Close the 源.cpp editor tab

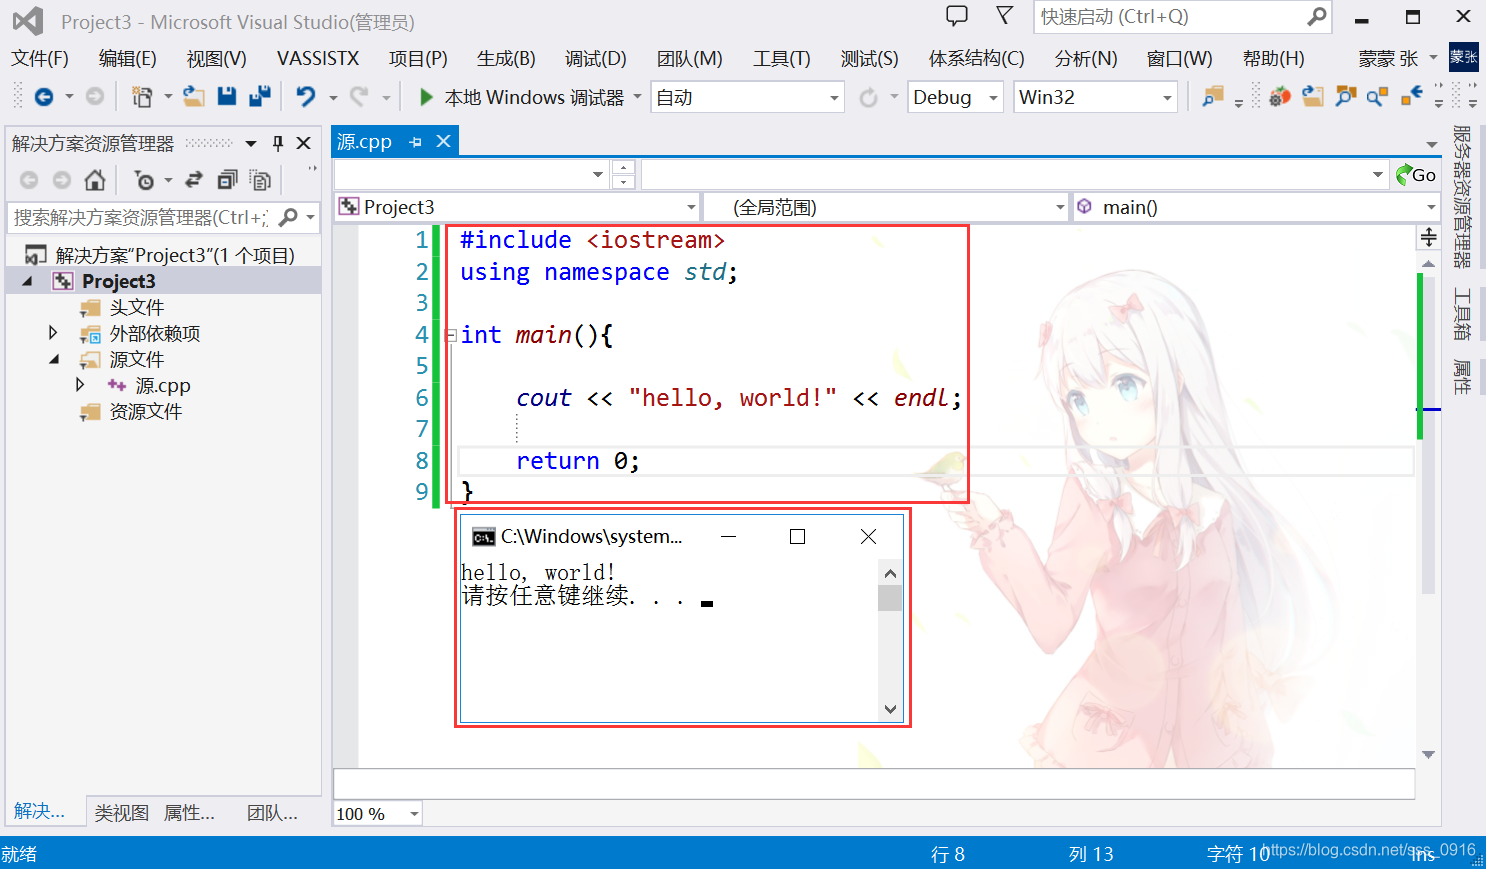coord(444,142)
